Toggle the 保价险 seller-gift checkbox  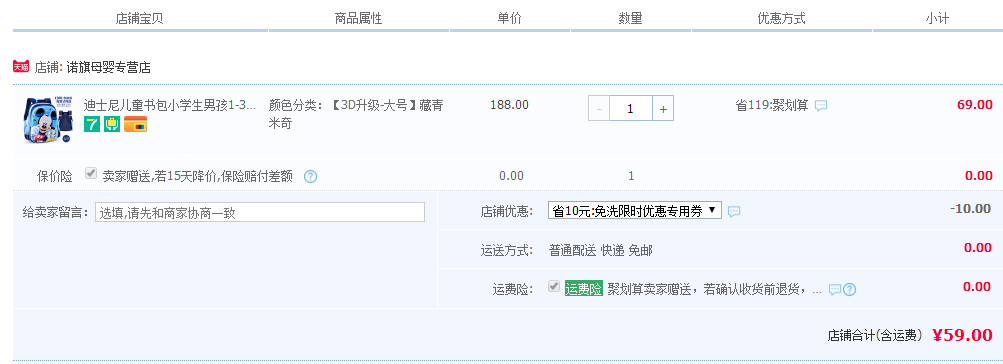coord(91,173)
